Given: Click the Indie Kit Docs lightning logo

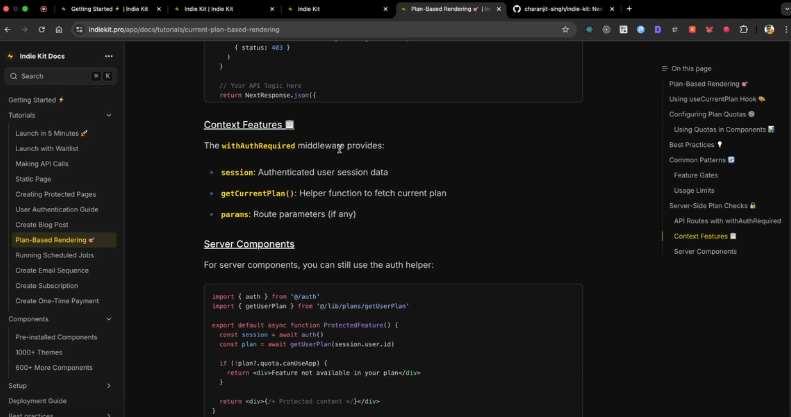Looking at the screenshot, I should [x=10, y=56].
